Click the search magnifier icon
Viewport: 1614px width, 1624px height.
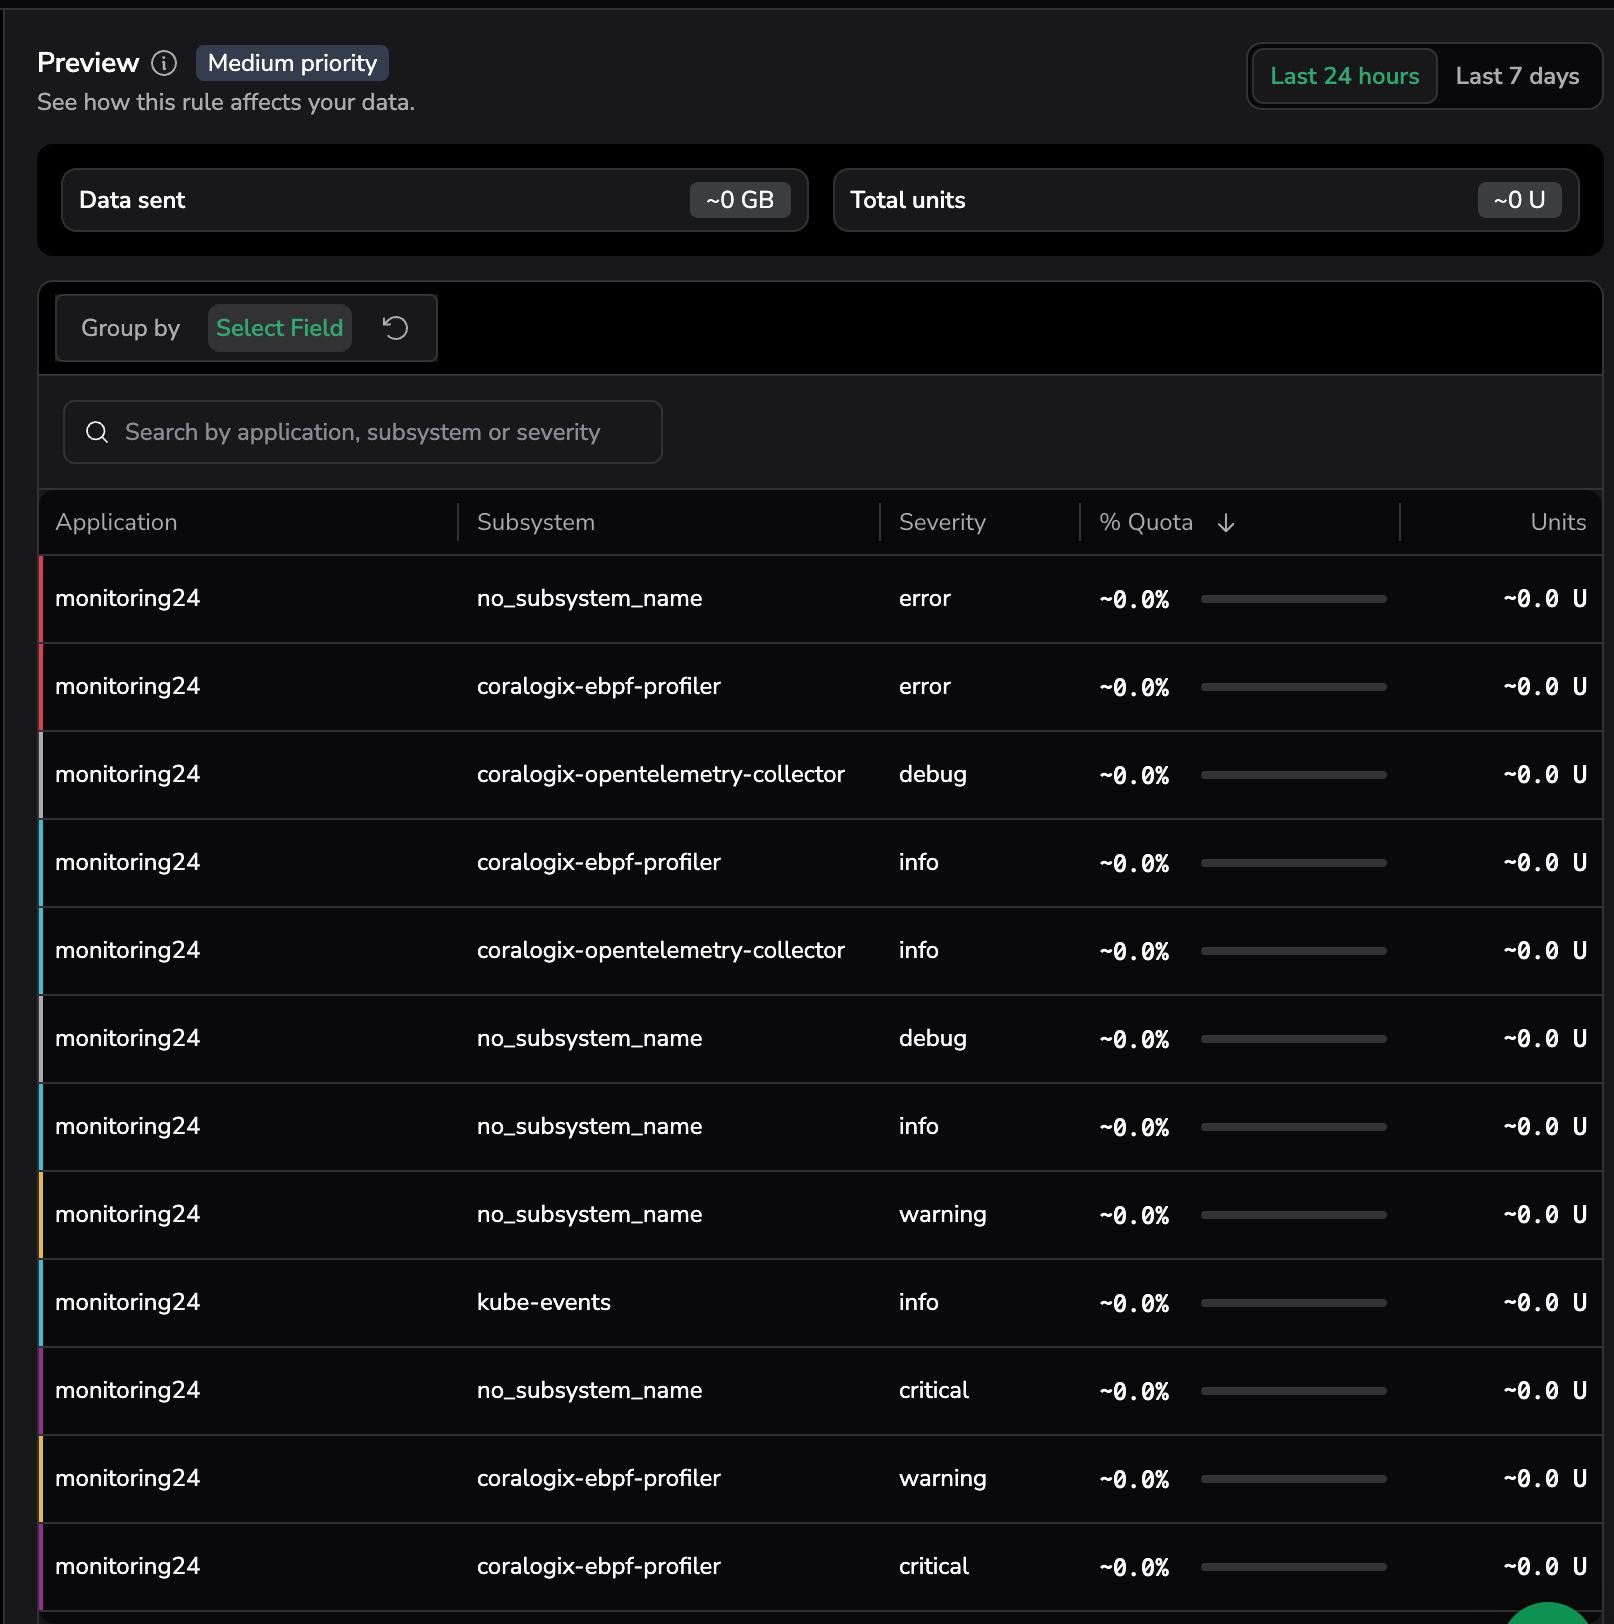97,432
